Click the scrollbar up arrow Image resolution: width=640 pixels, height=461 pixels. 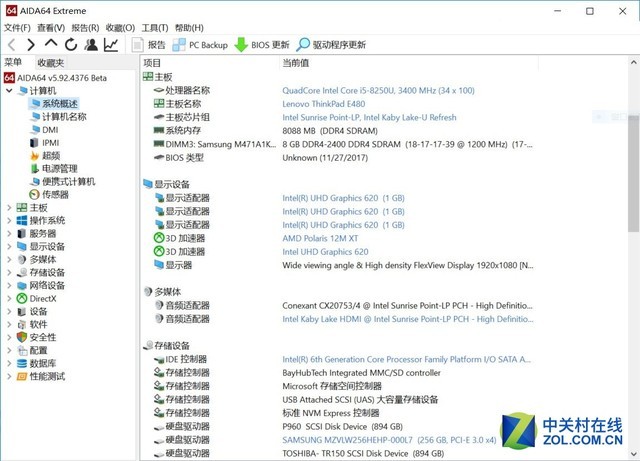click(x=633, y=62)
